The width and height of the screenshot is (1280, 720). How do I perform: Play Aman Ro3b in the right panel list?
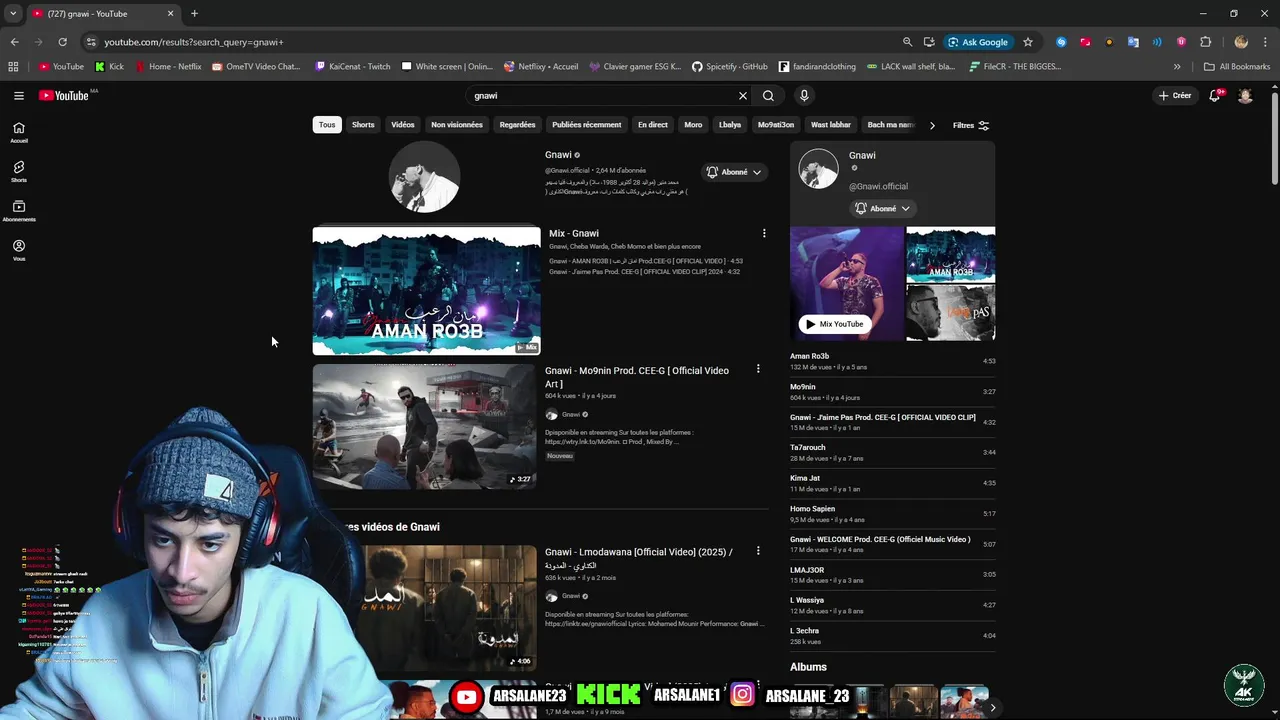tap(892, 361)
